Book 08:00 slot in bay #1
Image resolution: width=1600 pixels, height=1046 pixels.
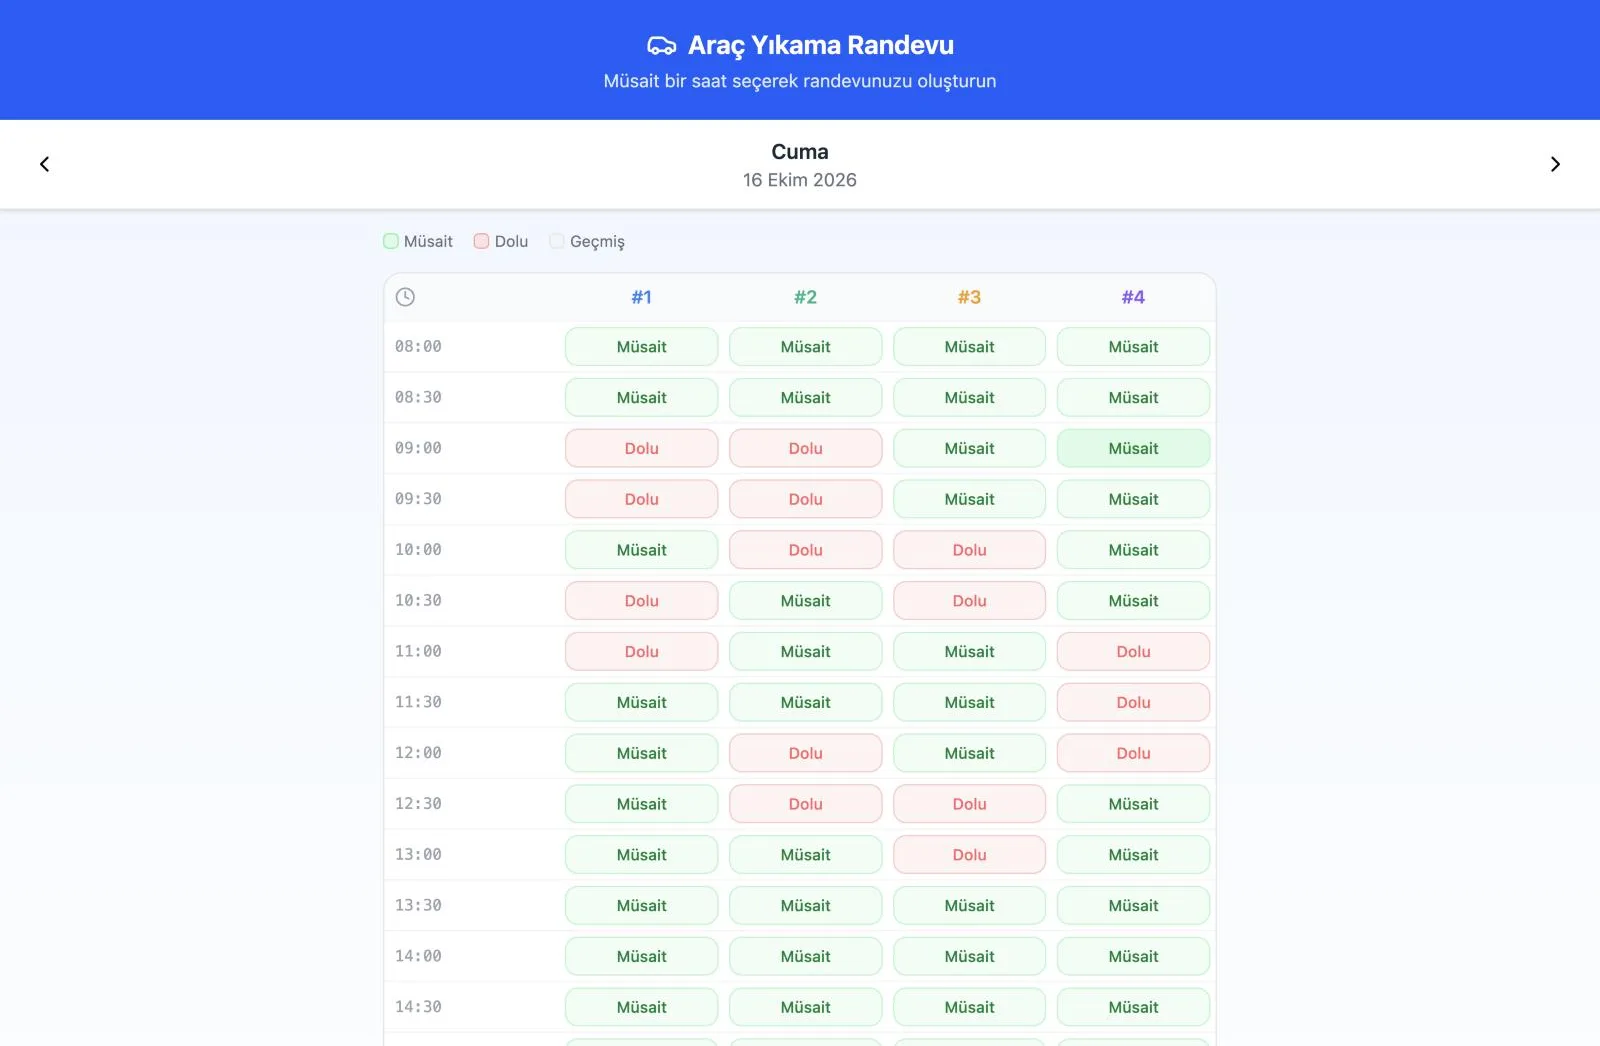642,347
